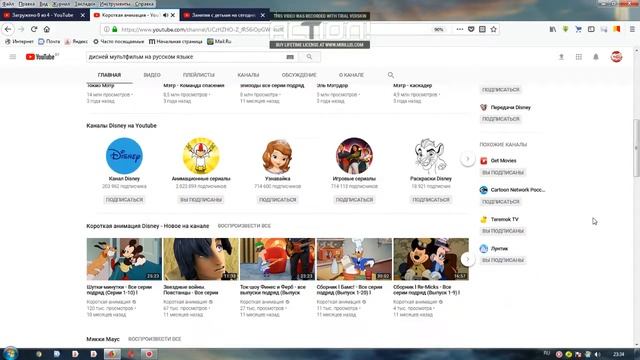The width and height of the screenshot is (640, 360).
Task: Click the browser forward arrow
Action: (x=21, y=29)
